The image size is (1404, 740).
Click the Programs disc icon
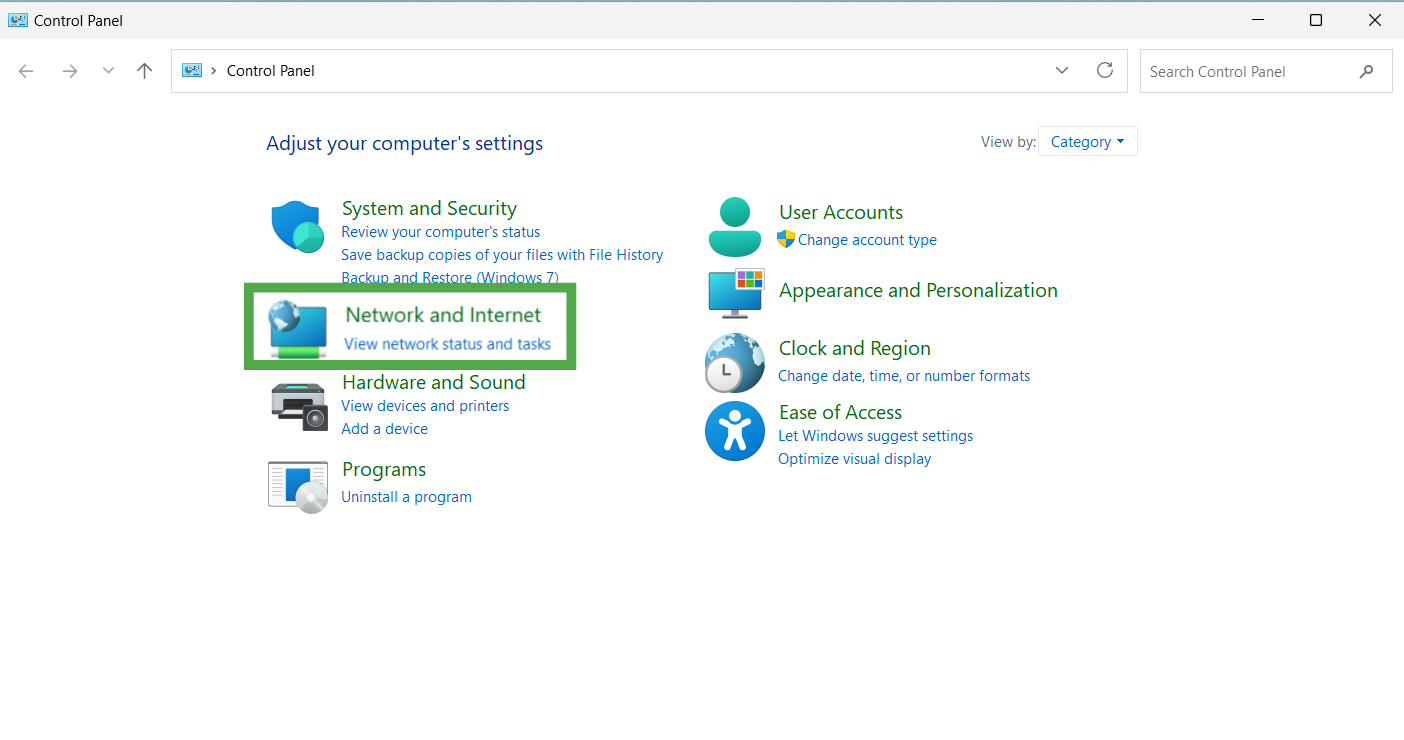298,487
